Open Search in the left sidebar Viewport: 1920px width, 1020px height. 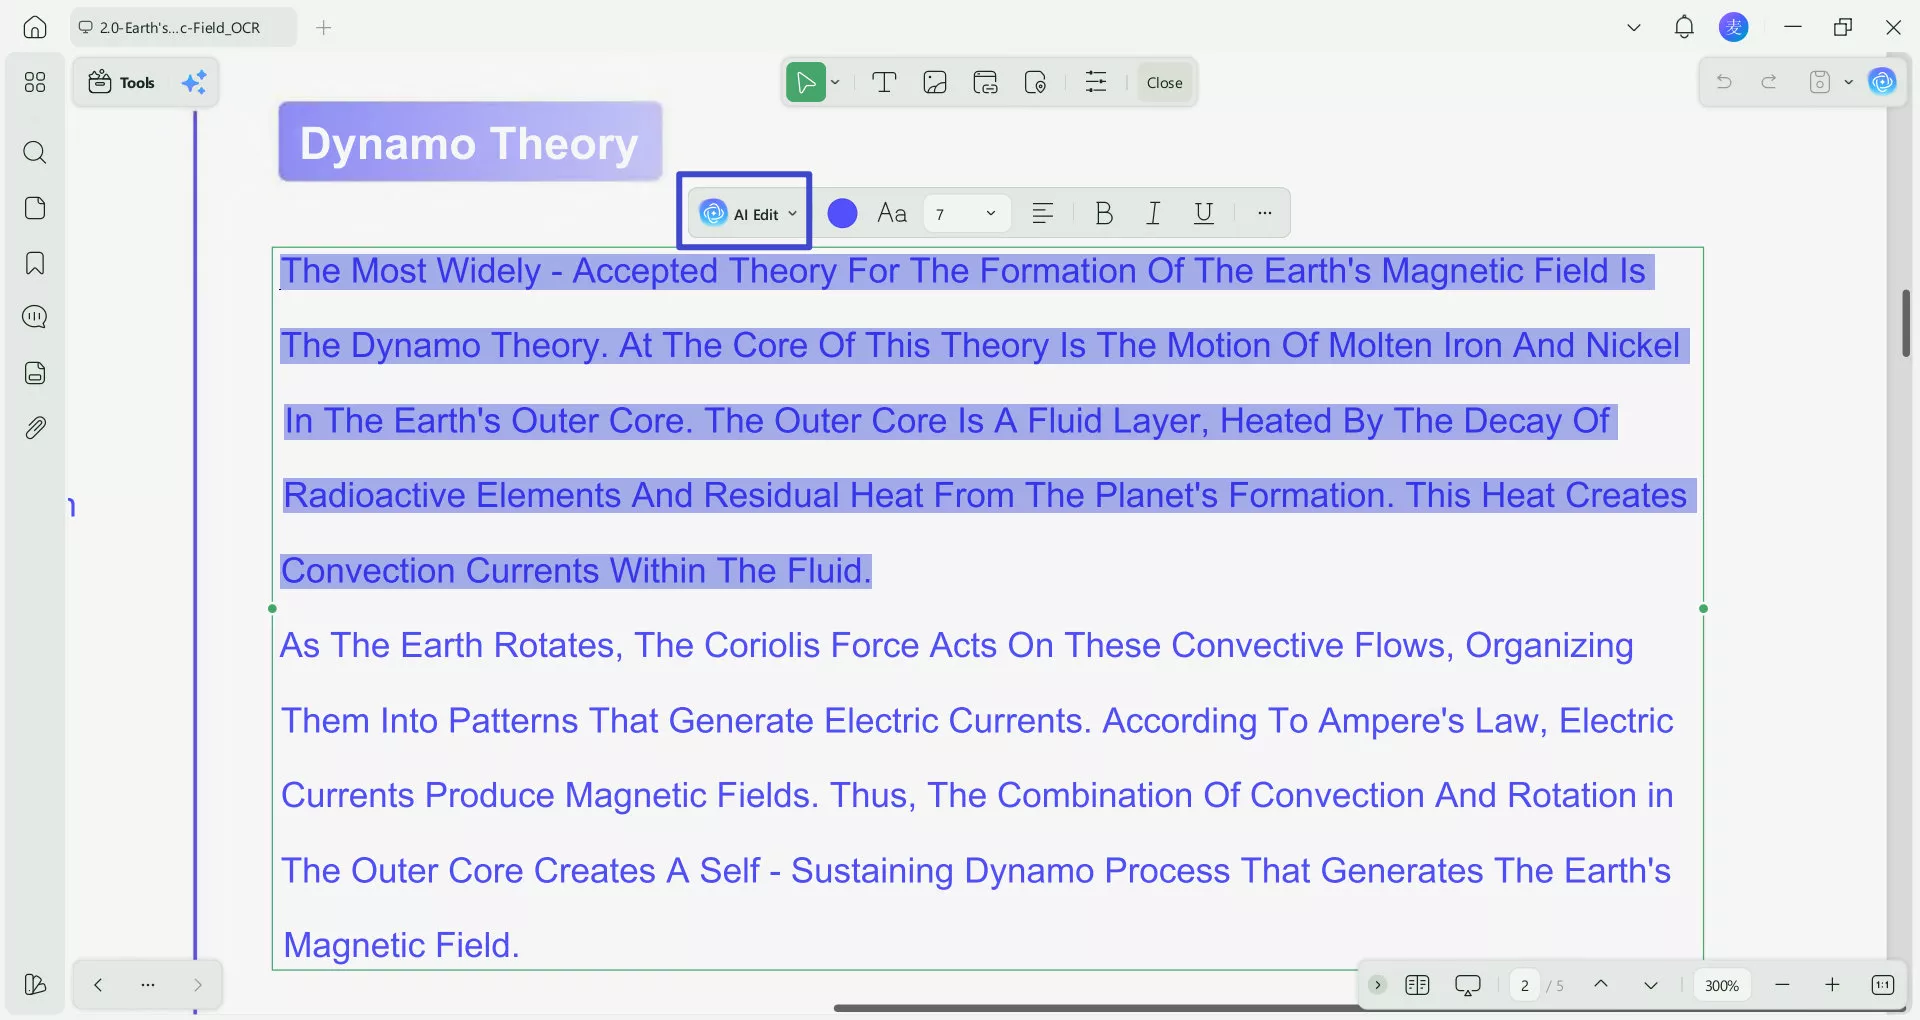35,153
